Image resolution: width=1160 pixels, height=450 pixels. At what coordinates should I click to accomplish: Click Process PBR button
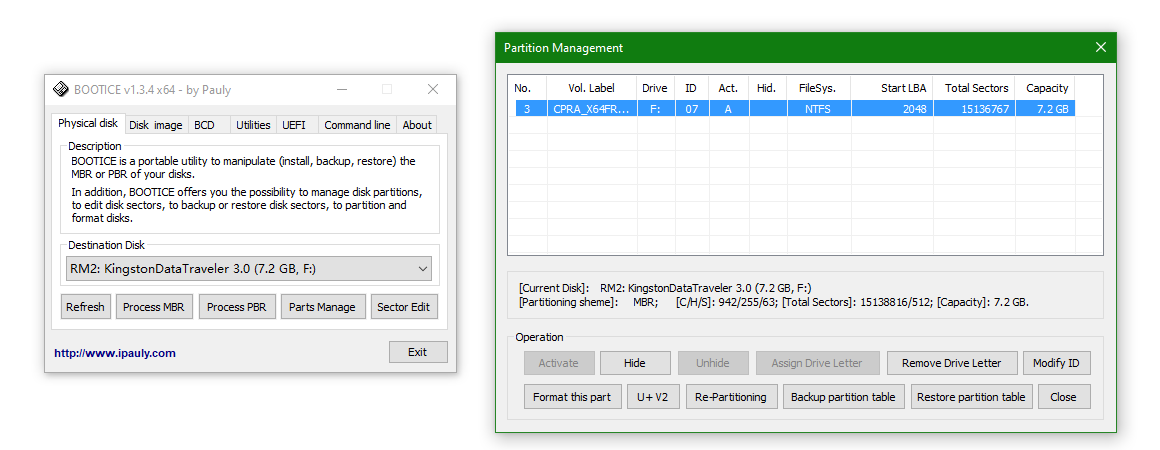pyautogui.click(x=237, y=307)
